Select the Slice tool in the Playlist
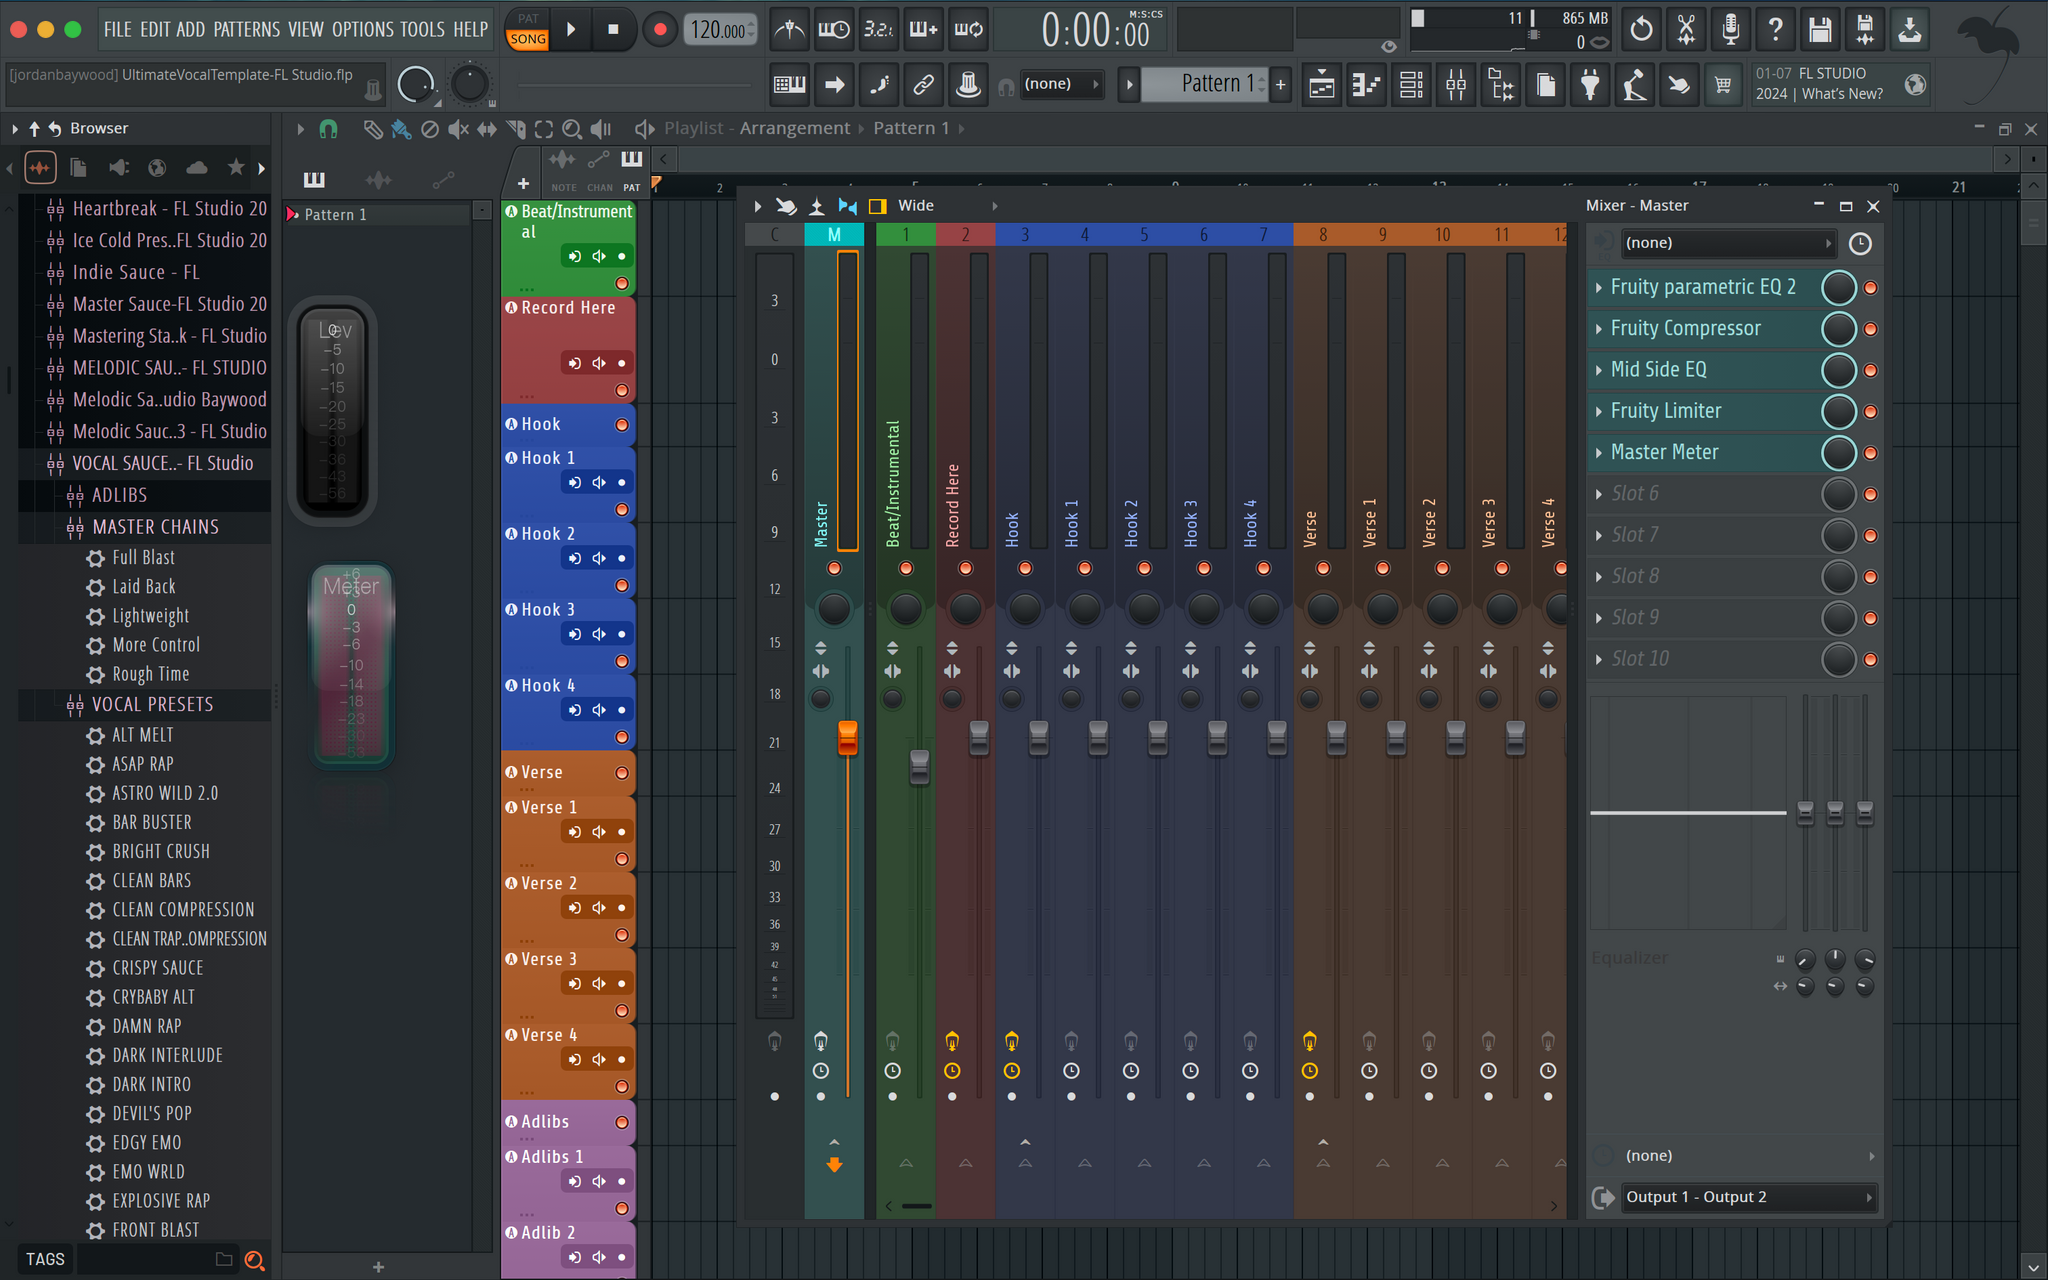This screenshot has height=1280, width=2048. (516, 129)
